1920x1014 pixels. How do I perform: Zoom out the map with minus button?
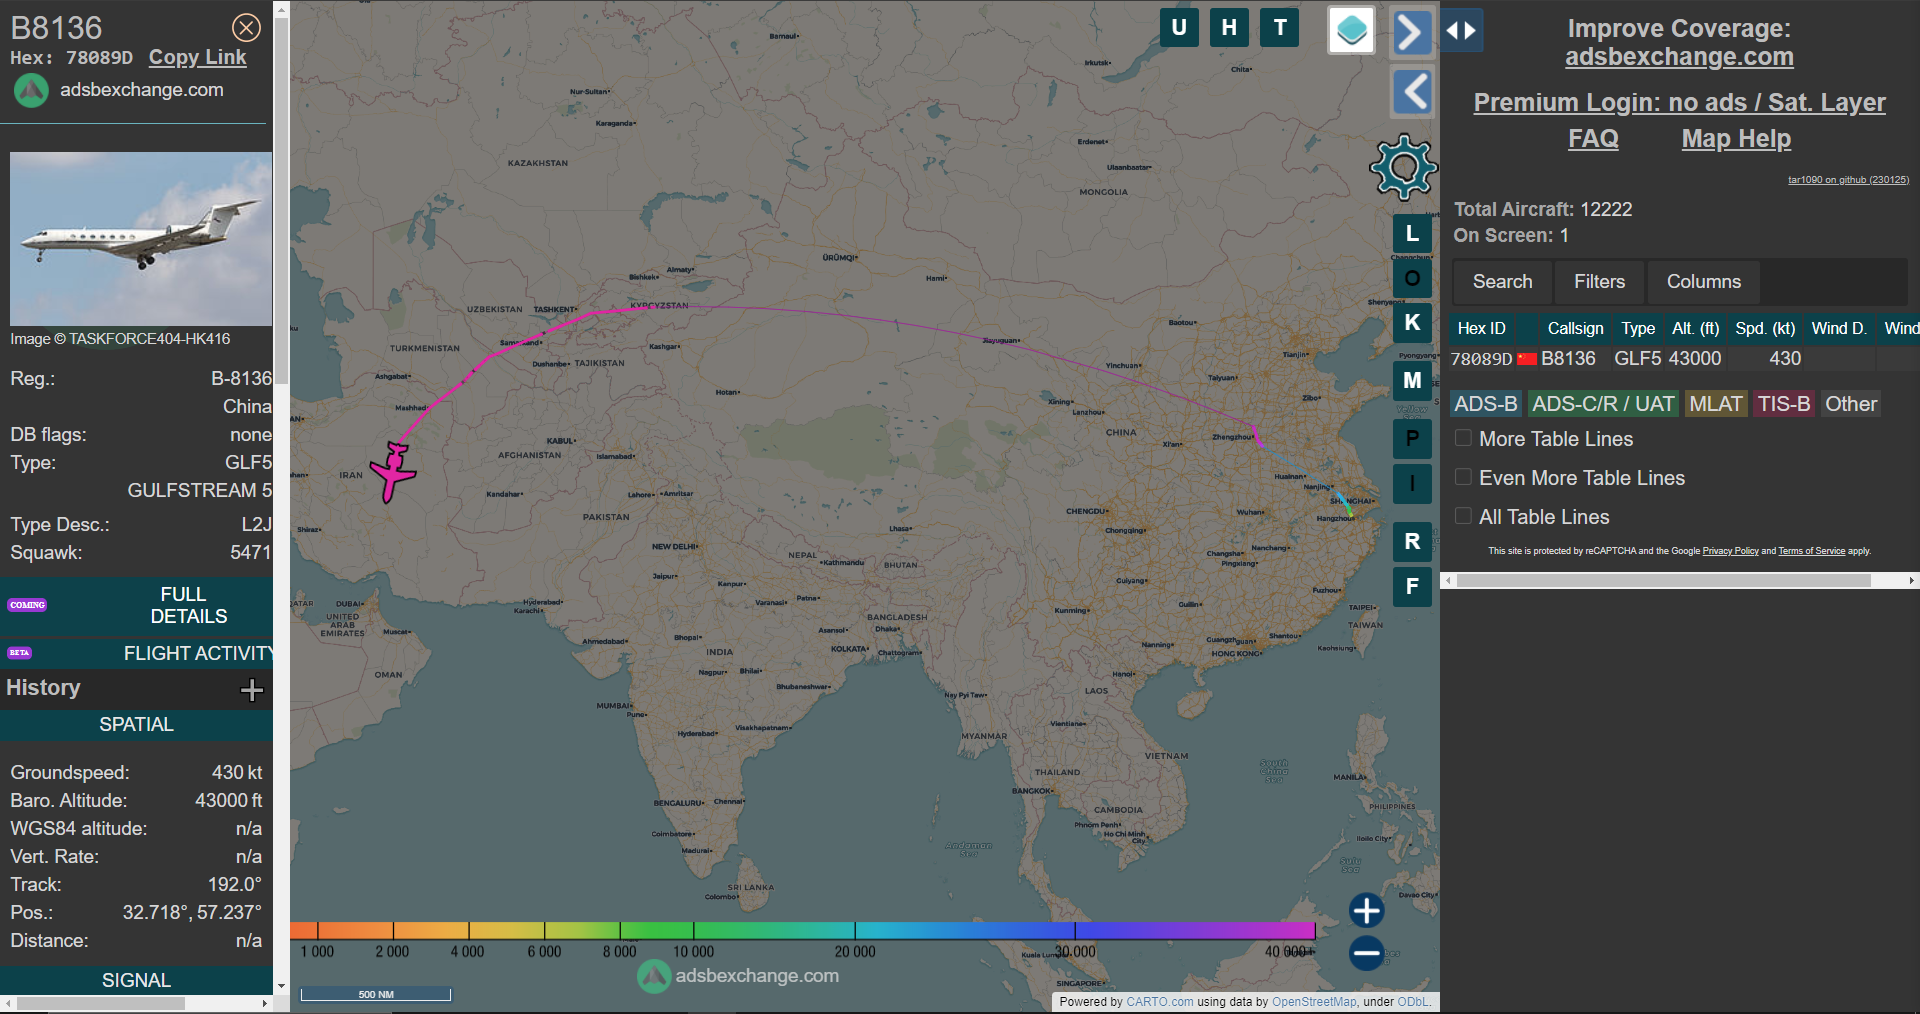pos(1366,953)
